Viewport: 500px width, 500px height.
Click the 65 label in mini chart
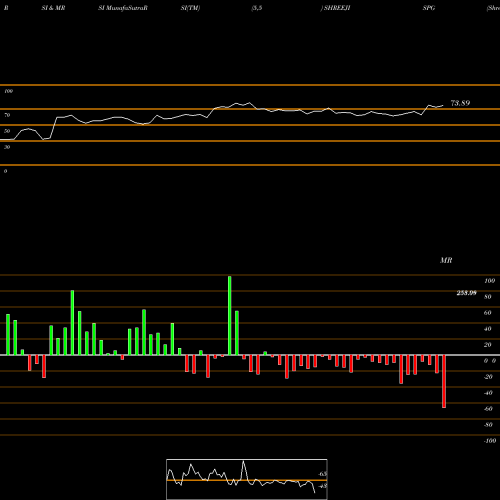[x=323, y=474]
